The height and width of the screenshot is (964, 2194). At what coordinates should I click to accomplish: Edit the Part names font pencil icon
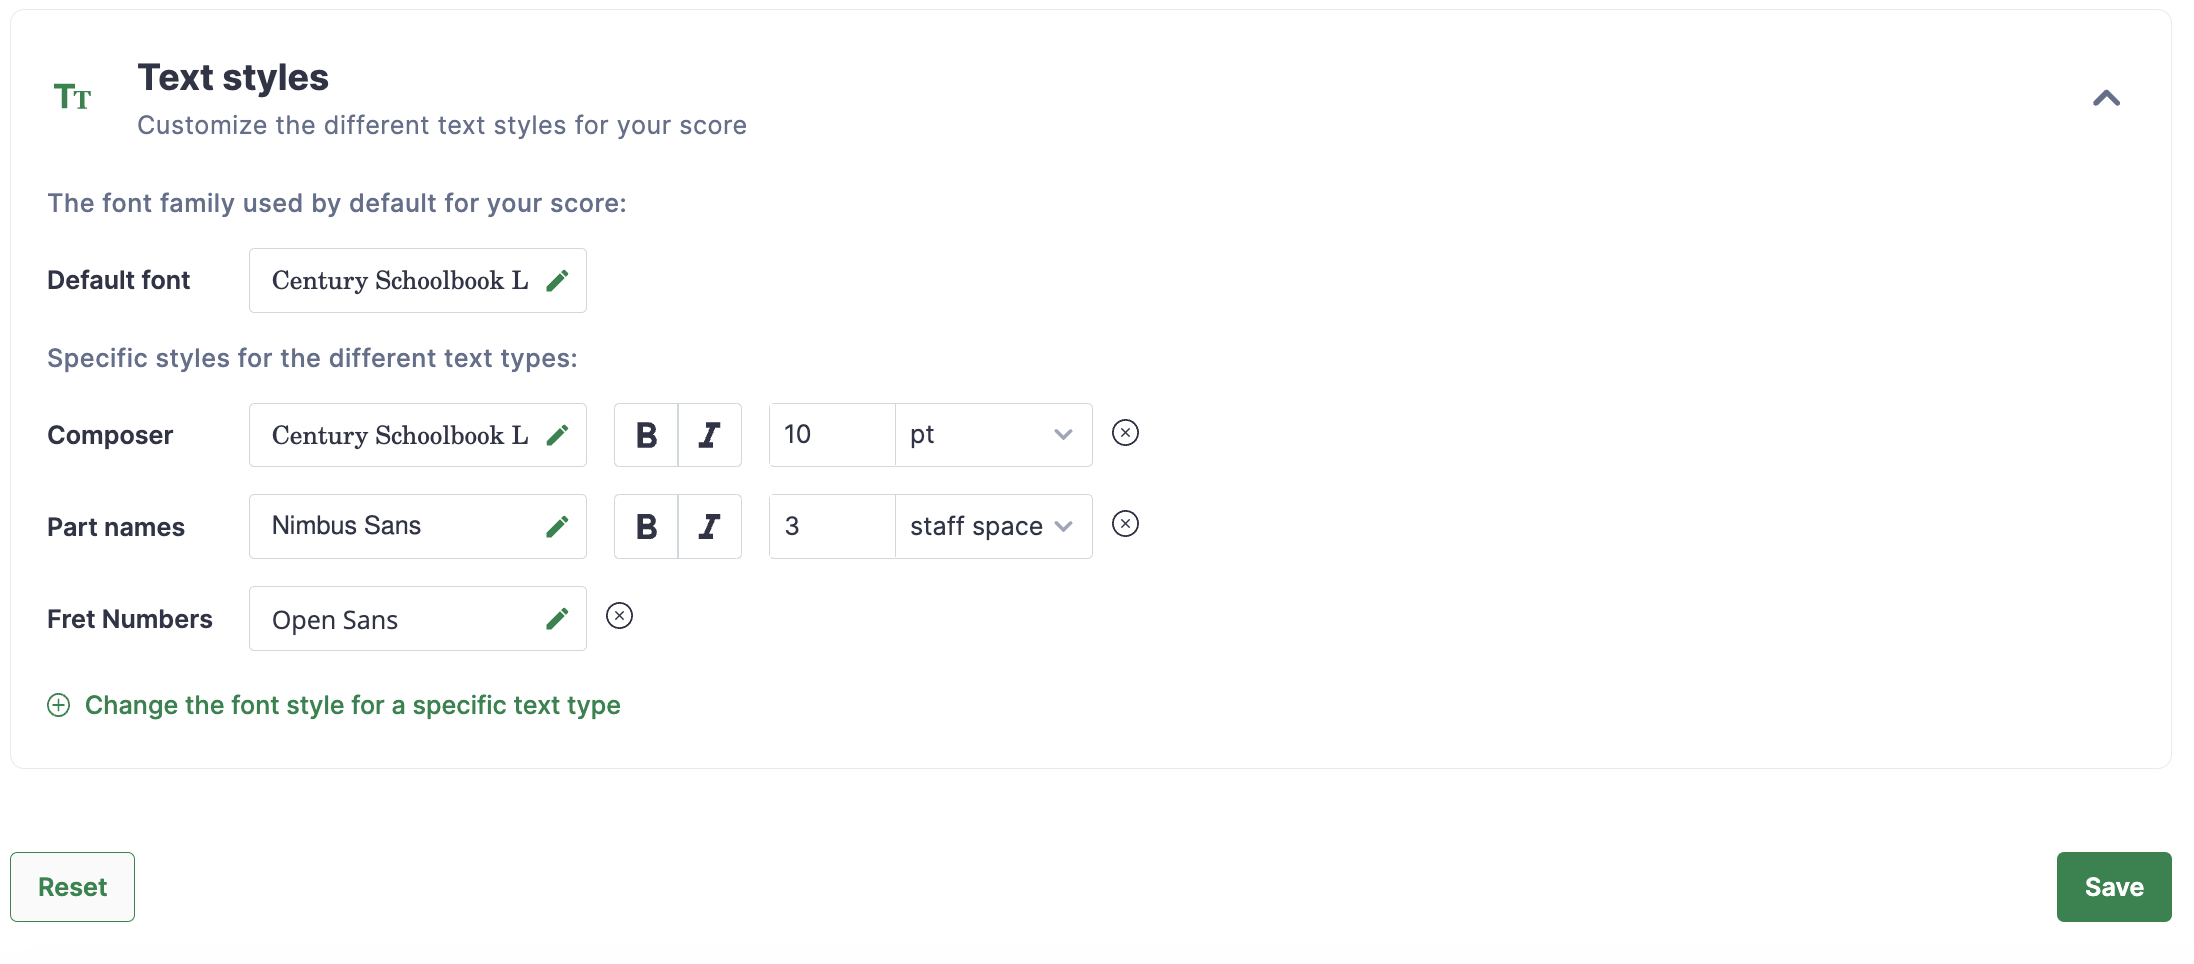pos(557,527)
